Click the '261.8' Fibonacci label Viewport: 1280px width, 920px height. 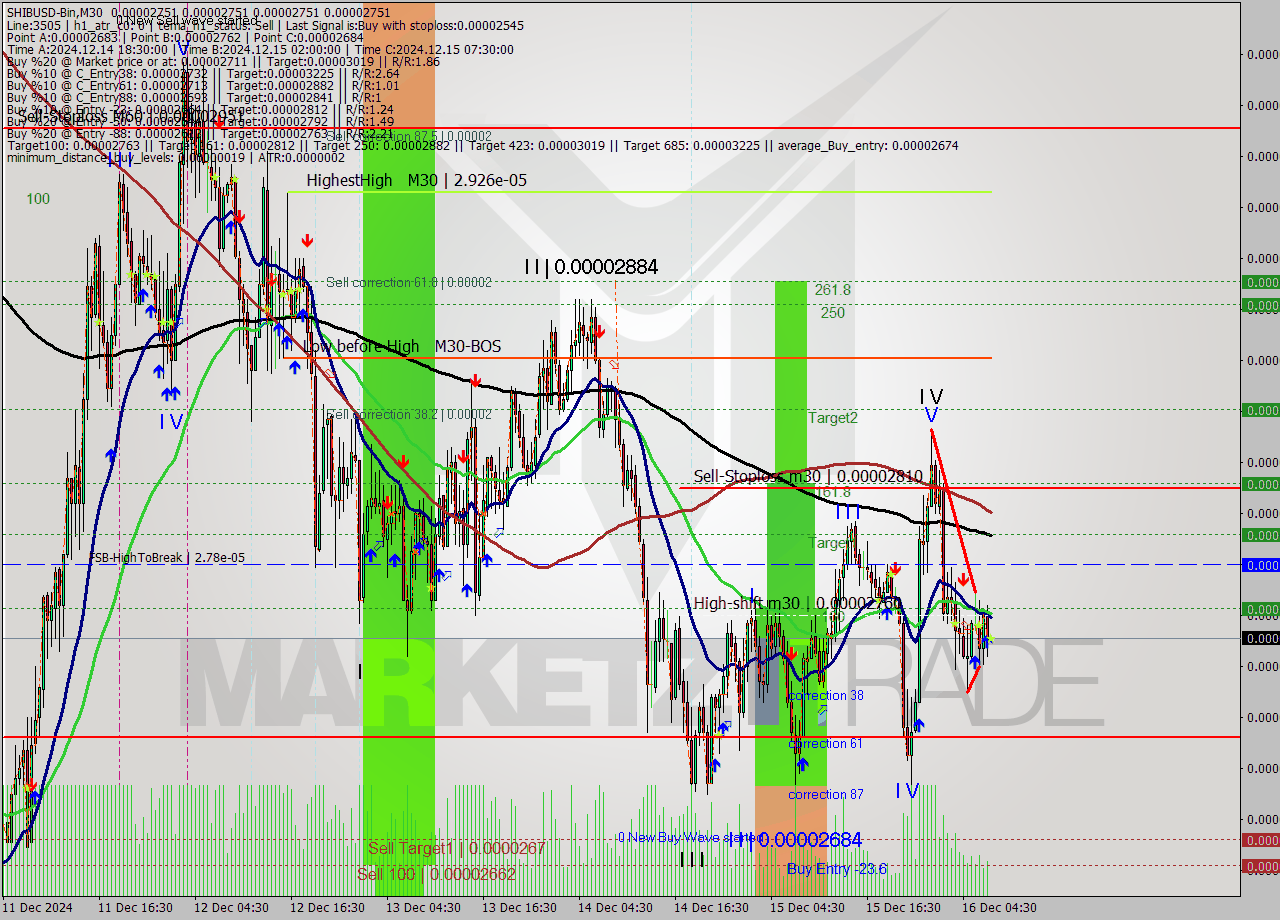click(832, 290)
